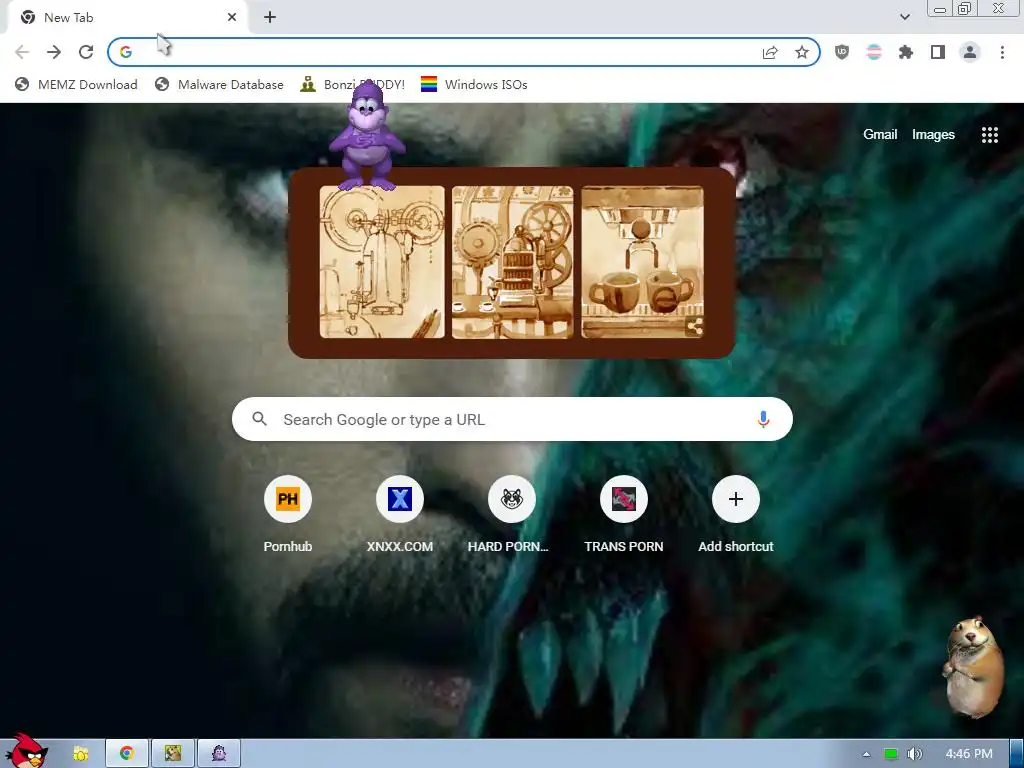This screenshot has width=1024, height=768.
Task: Expand the tab search chevron
Action: (x=904, y=17)
